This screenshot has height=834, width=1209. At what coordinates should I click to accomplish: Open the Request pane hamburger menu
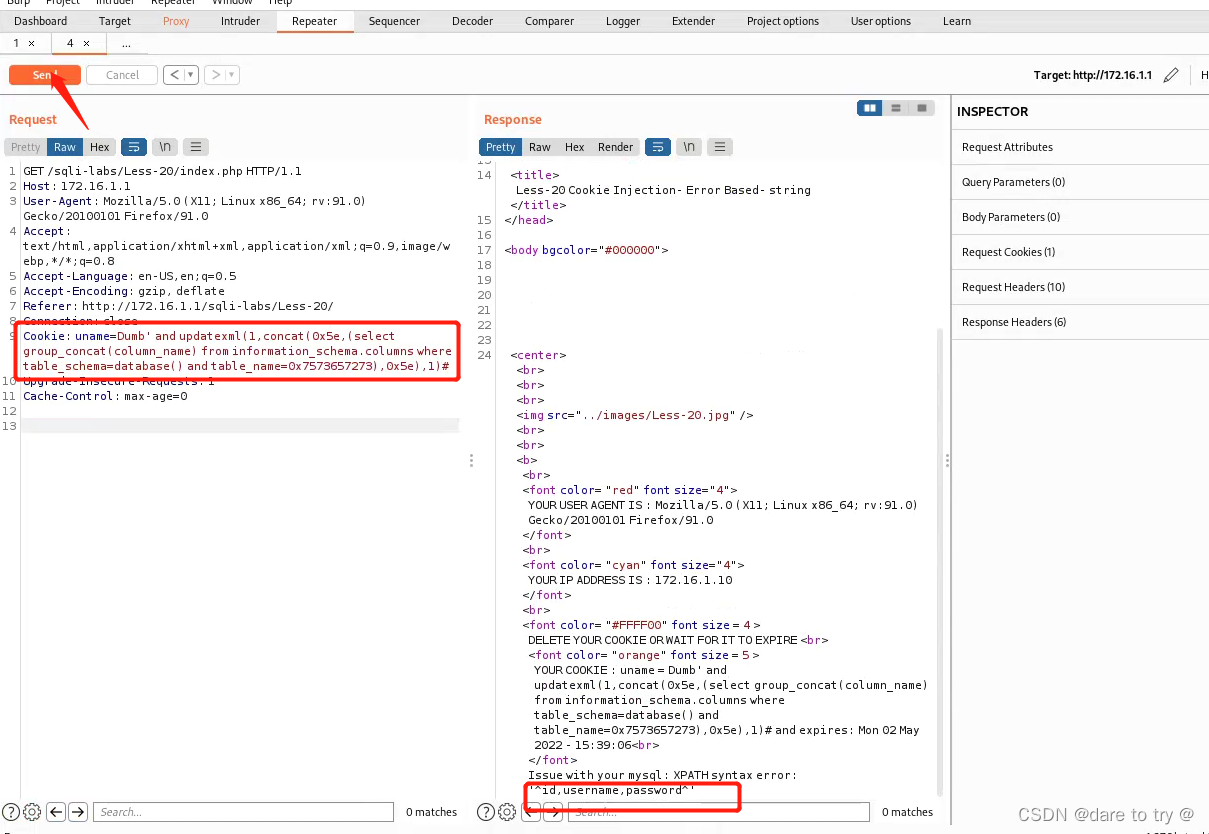tap(196, 147)
